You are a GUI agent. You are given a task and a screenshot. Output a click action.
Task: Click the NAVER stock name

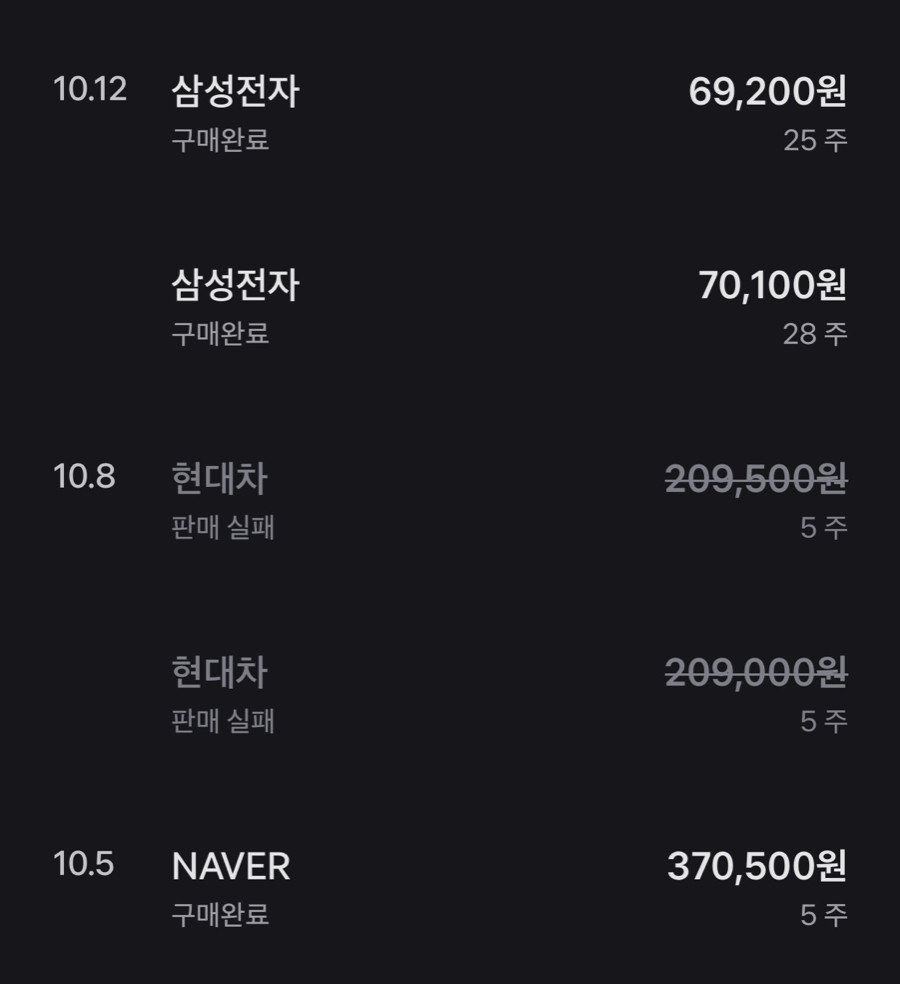point(231,867)
